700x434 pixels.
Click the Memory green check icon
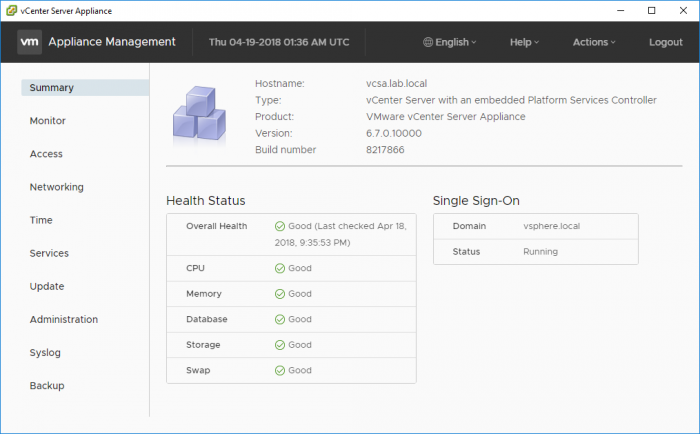point(280,294)
